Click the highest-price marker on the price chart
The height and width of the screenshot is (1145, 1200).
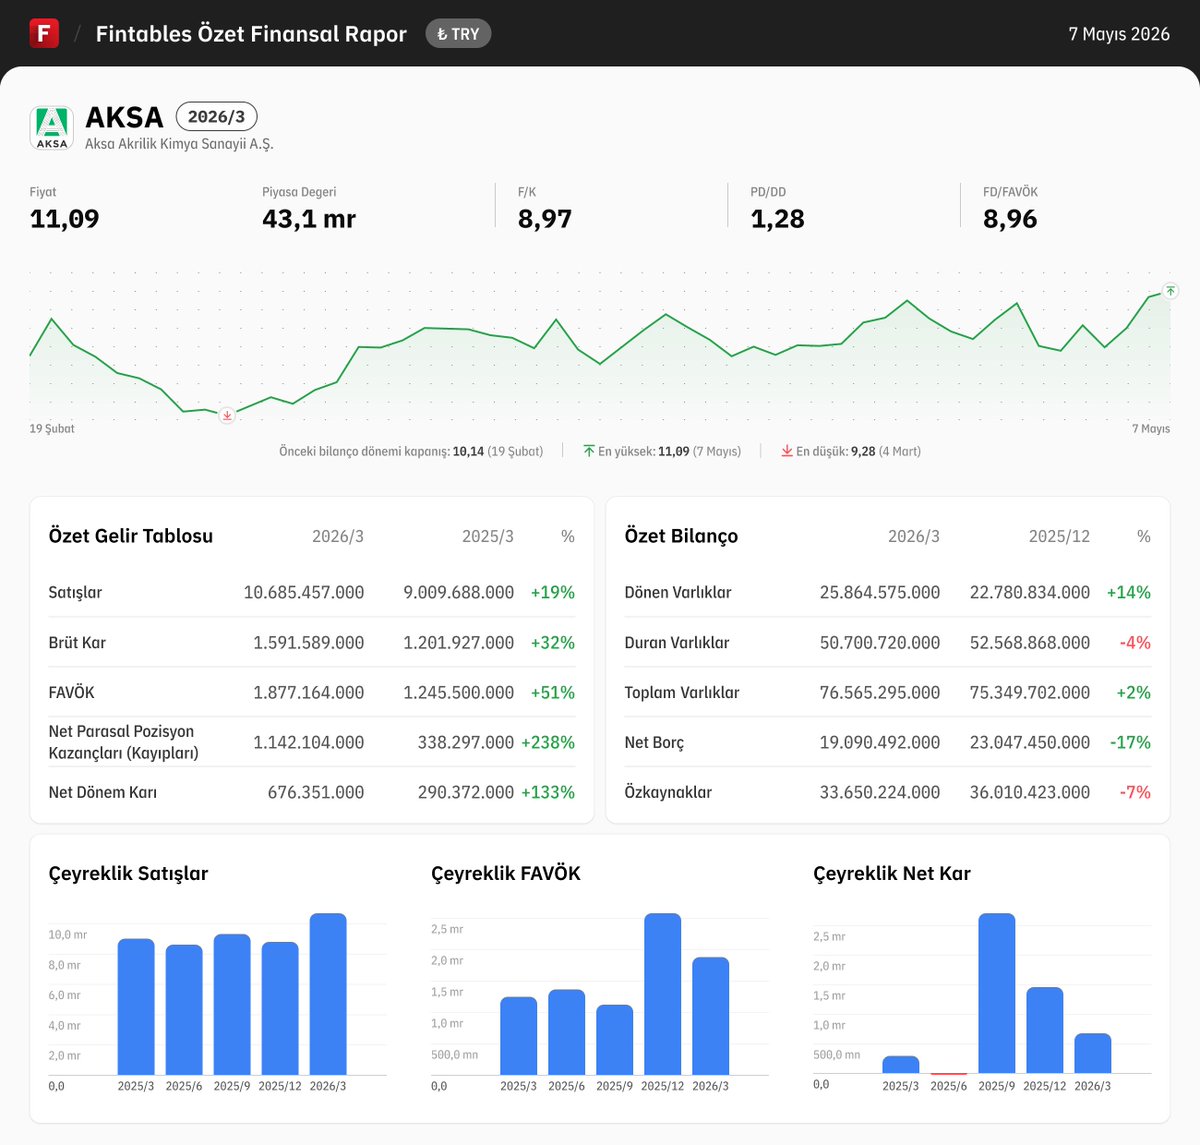point(1171,291)
